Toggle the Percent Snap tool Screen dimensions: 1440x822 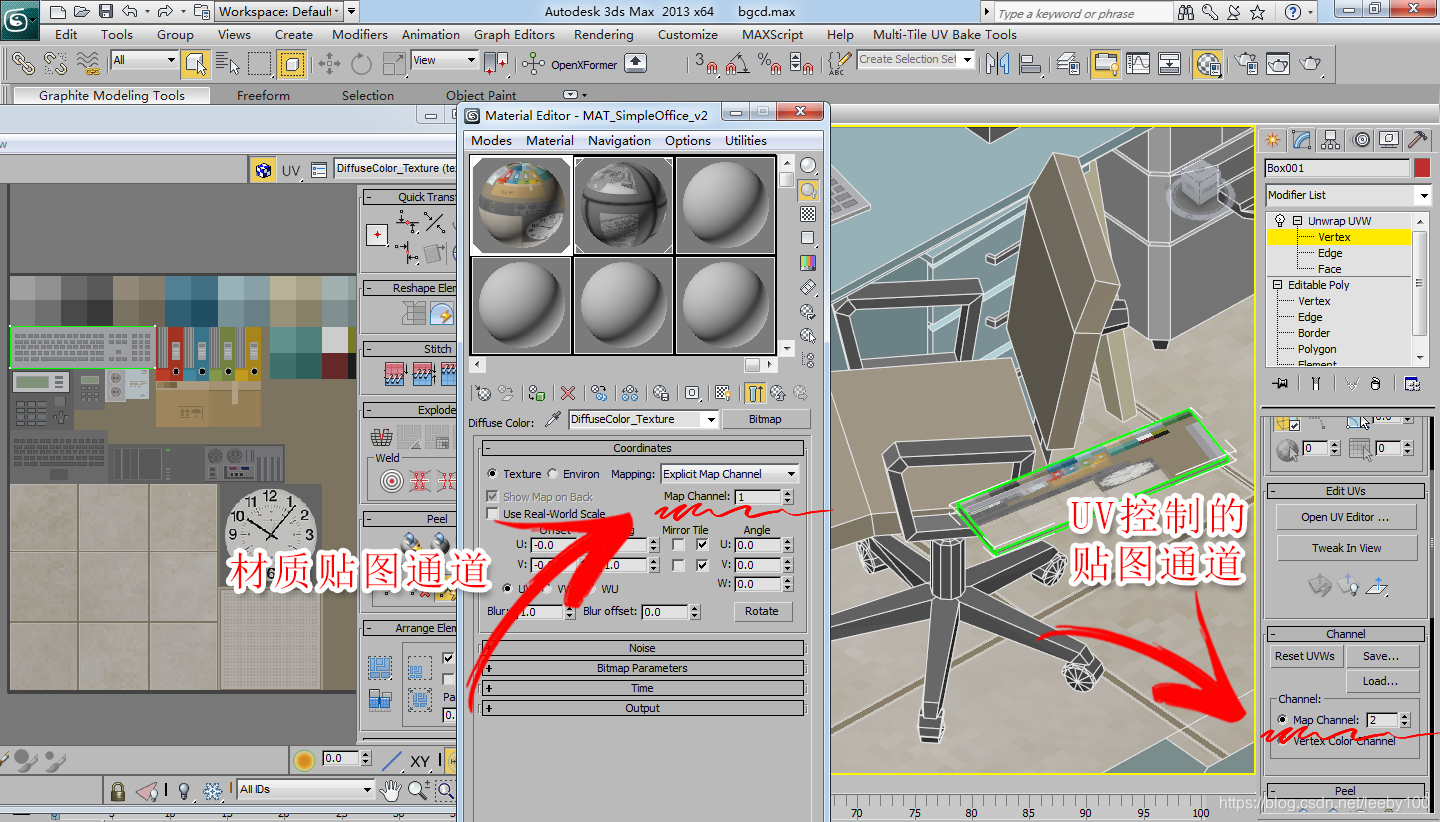click(x=769, y=64)
